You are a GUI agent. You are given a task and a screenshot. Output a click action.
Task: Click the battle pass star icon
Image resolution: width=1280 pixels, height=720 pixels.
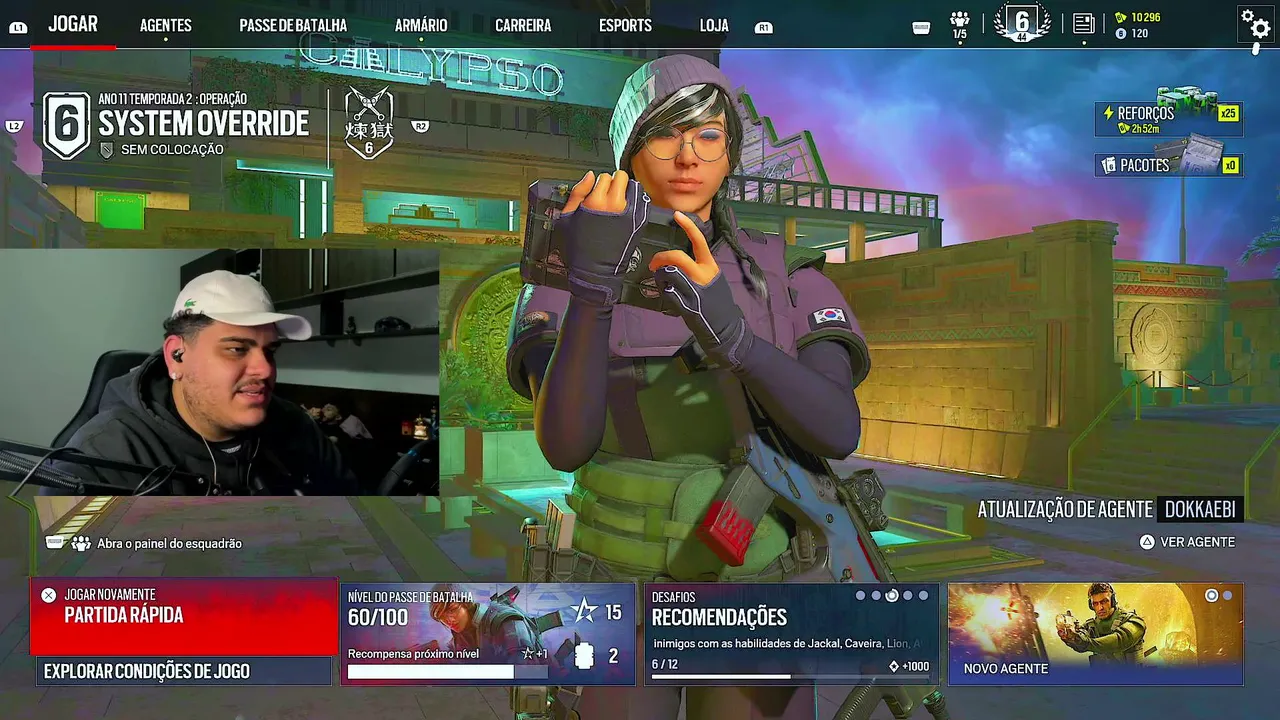(584, 611)
